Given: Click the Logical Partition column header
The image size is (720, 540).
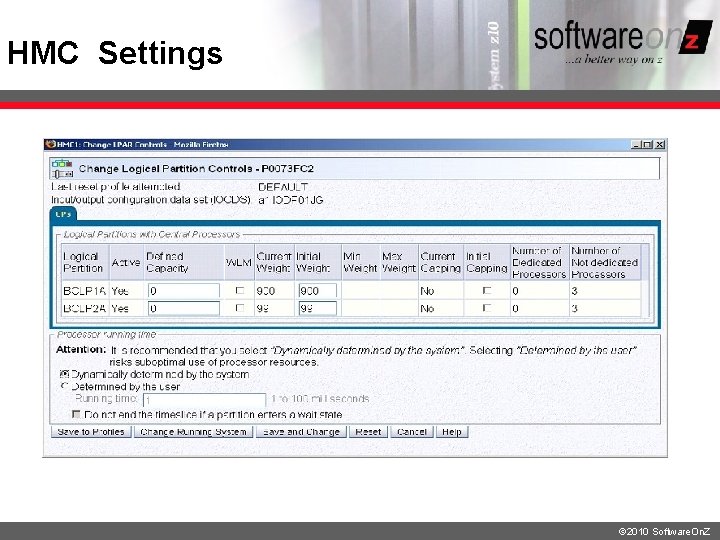Looking at the screenshot, I should [x=85, y=262].
